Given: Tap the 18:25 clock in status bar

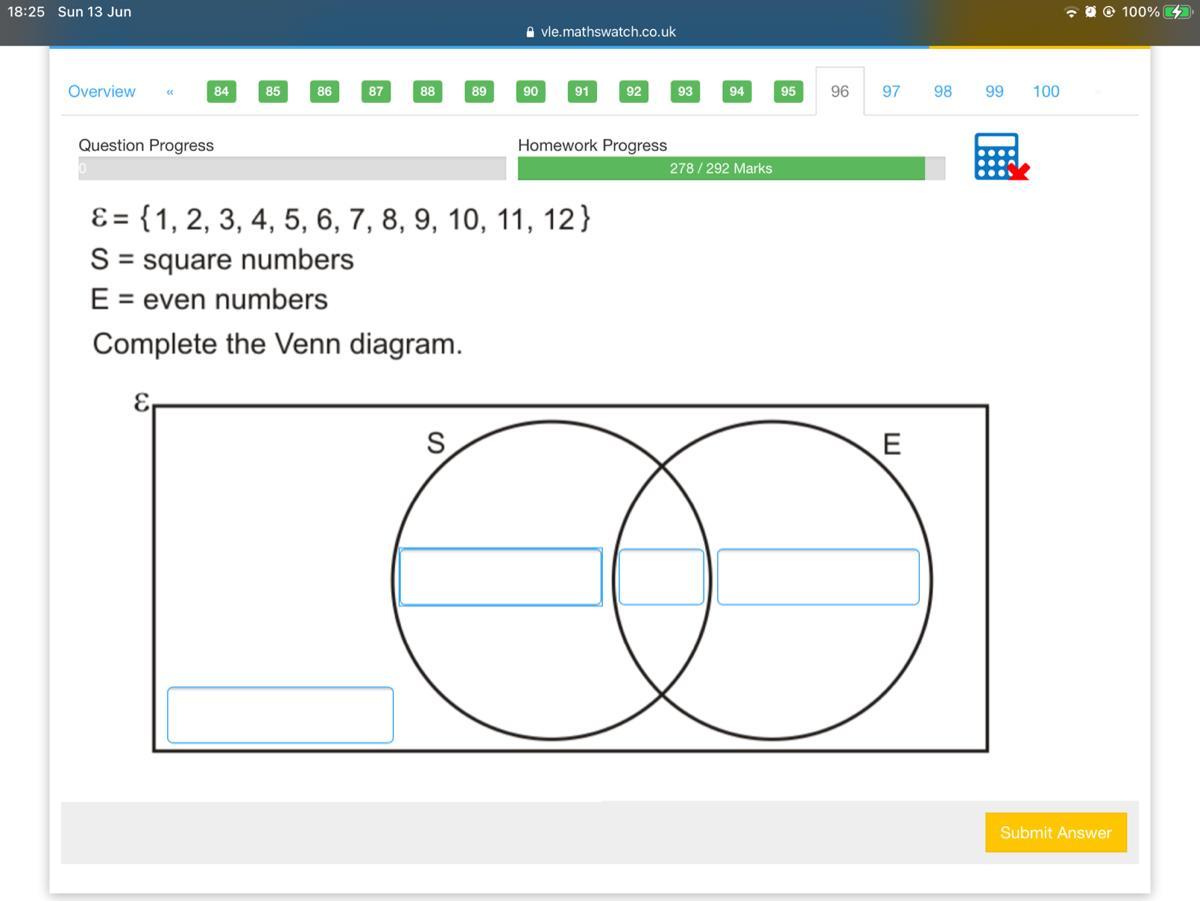Looking at the screenshot, I should [26, 12].
